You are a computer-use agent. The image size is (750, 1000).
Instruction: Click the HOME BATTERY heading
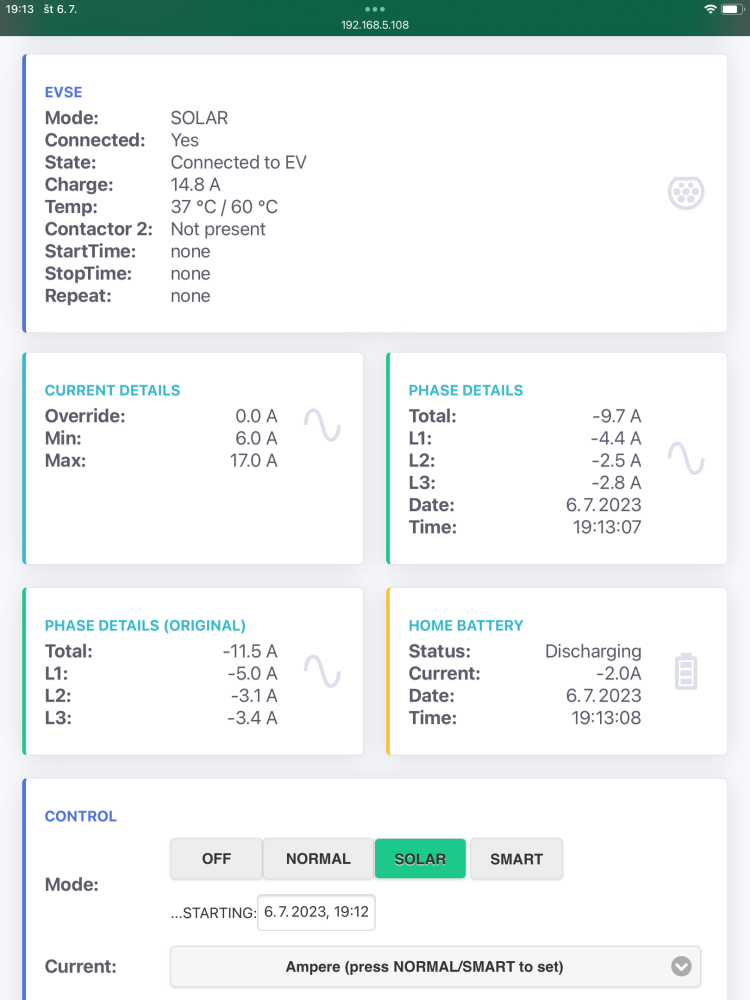click(x=466, y=625)
